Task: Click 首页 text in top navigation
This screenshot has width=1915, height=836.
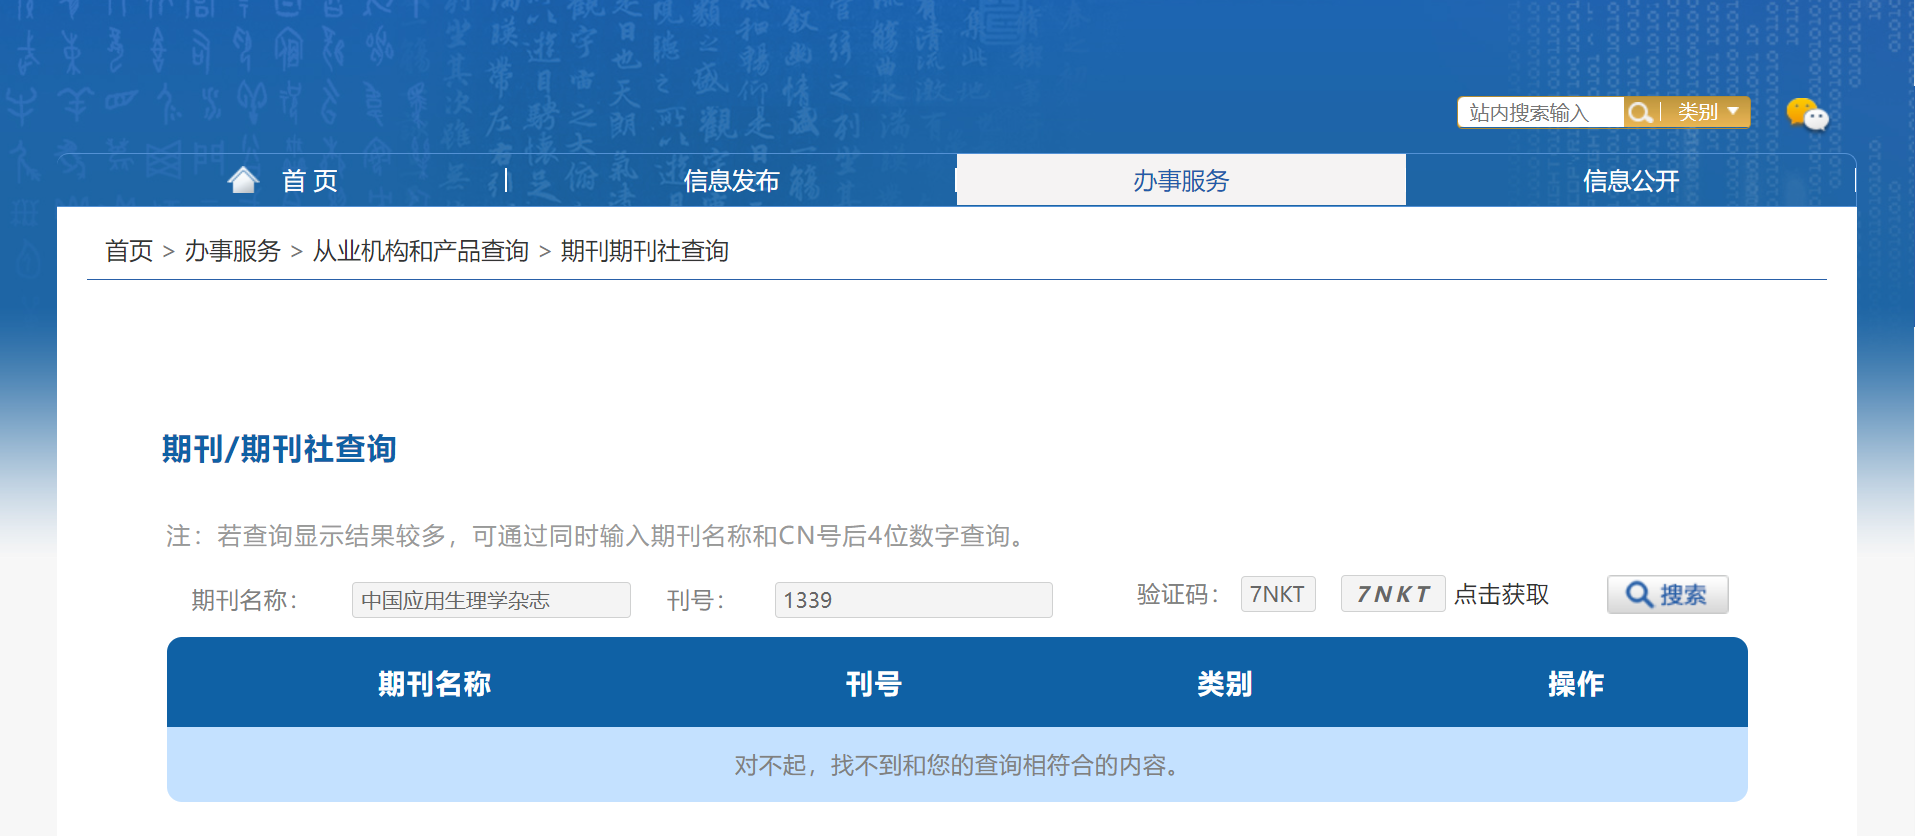Action: tap(310, 181)
